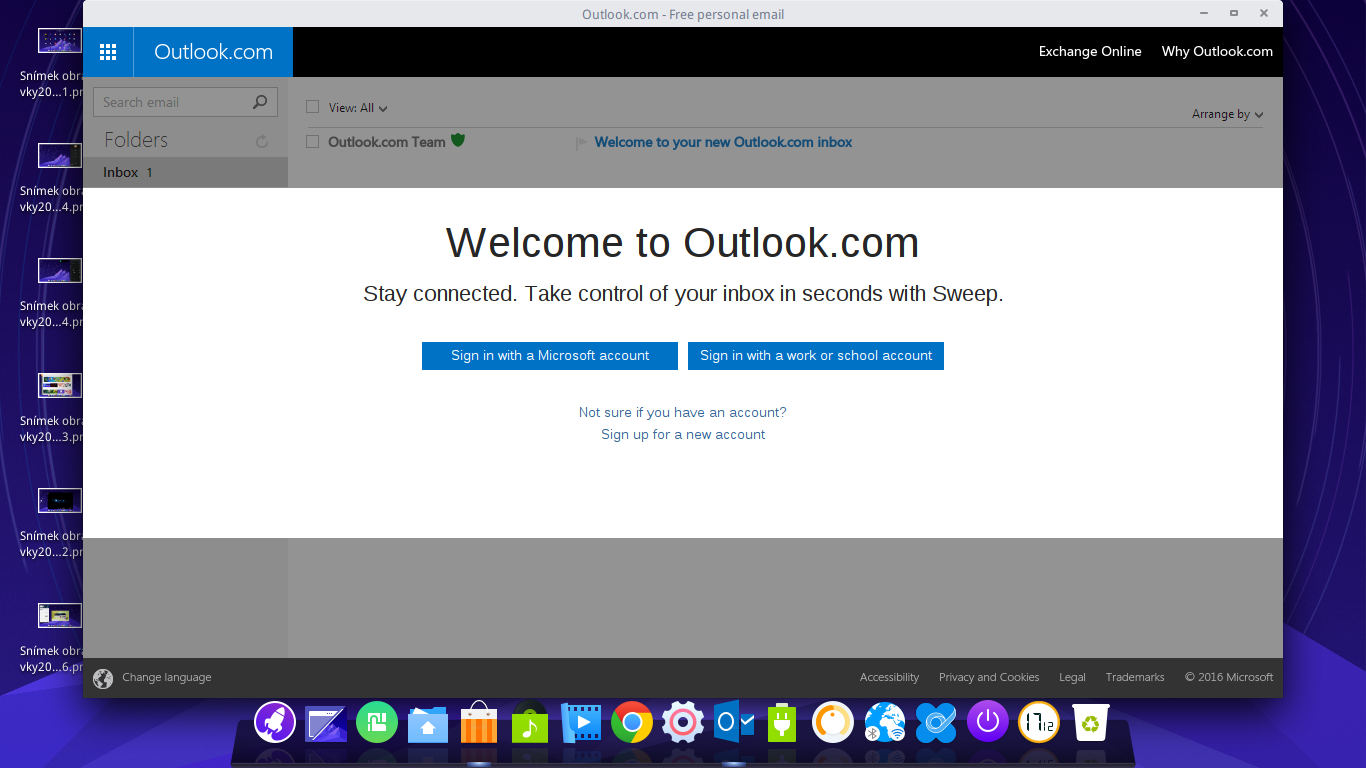Launch the blue video player in the dock
Image resolution: width=1366 pixels, height=768 pixels.
pos(581,722)
